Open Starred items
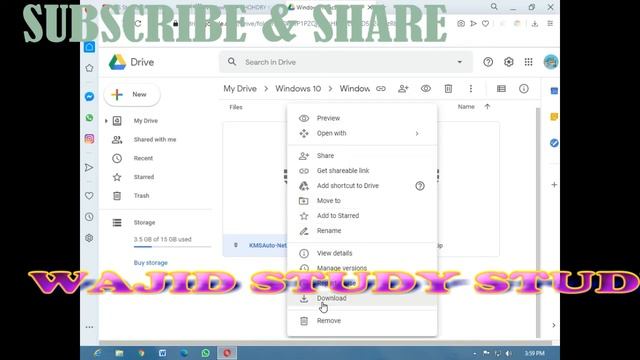This screenshot has width=640, height=360. (144, 177)
